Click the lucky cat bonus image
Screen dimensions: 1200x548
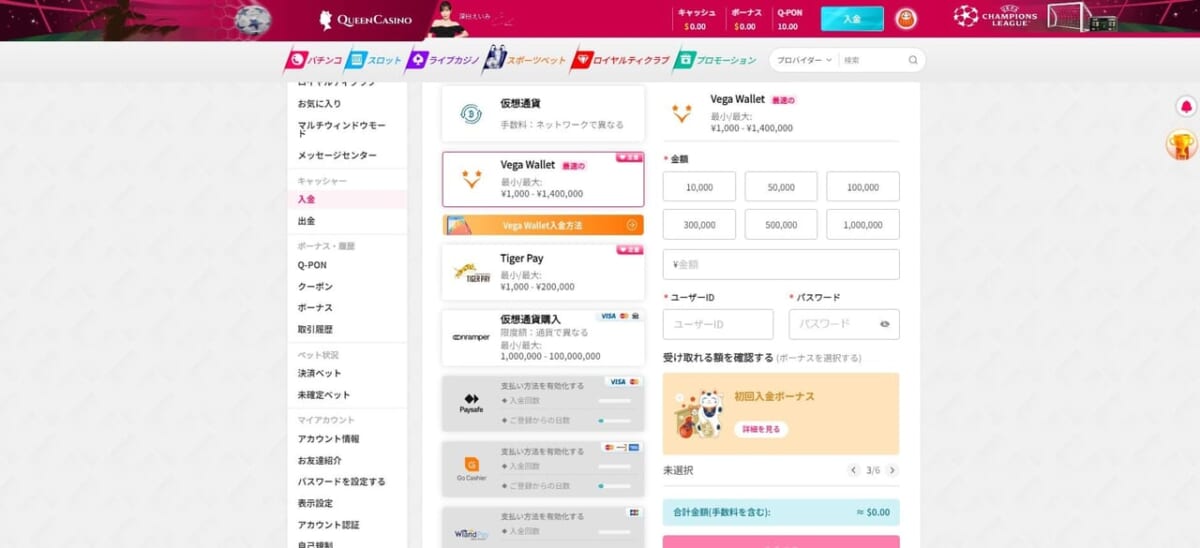click(697, 414)
